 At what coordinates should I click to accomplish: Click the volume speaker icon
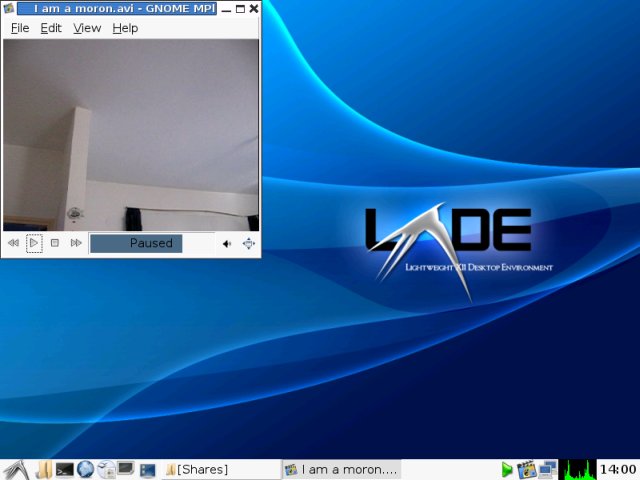click(x=227, y=244)
